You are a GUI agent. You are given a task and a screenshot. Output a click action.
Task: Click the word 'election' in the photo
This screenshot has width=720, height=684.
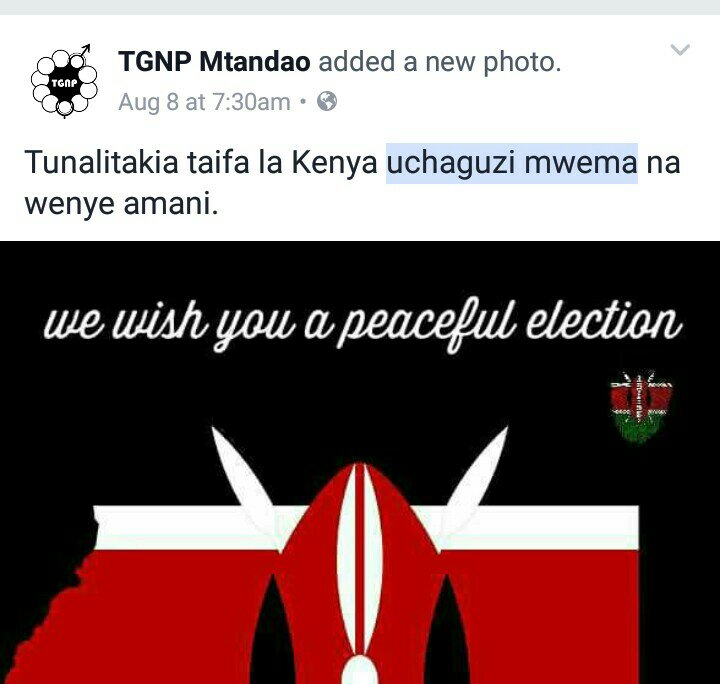603,320
